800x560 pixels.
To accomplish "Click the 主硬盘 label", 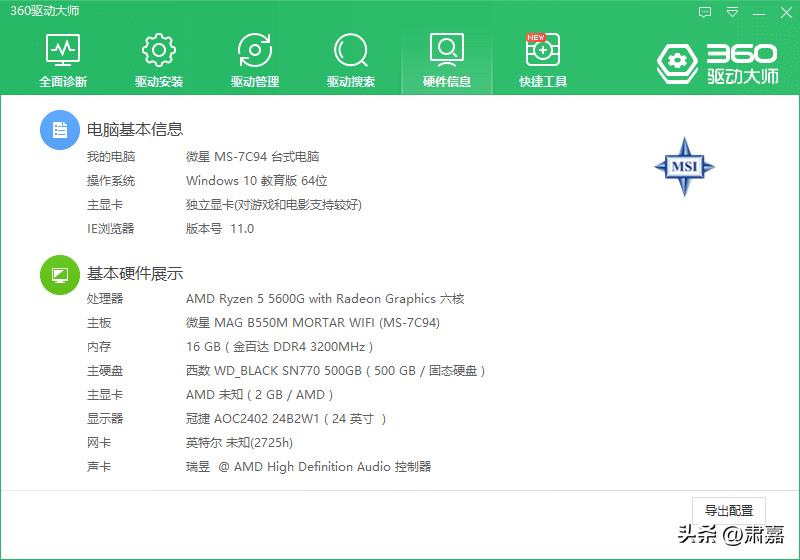I will [105, 371].
